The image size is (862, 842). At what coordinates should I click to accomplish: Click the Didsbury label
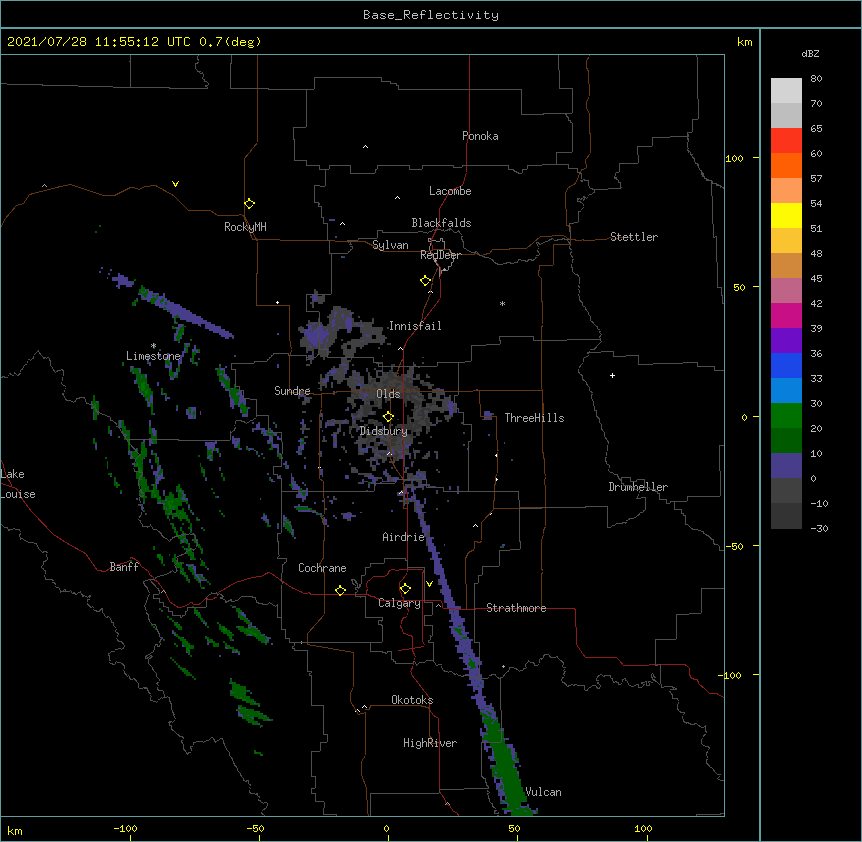coord(384,431)
